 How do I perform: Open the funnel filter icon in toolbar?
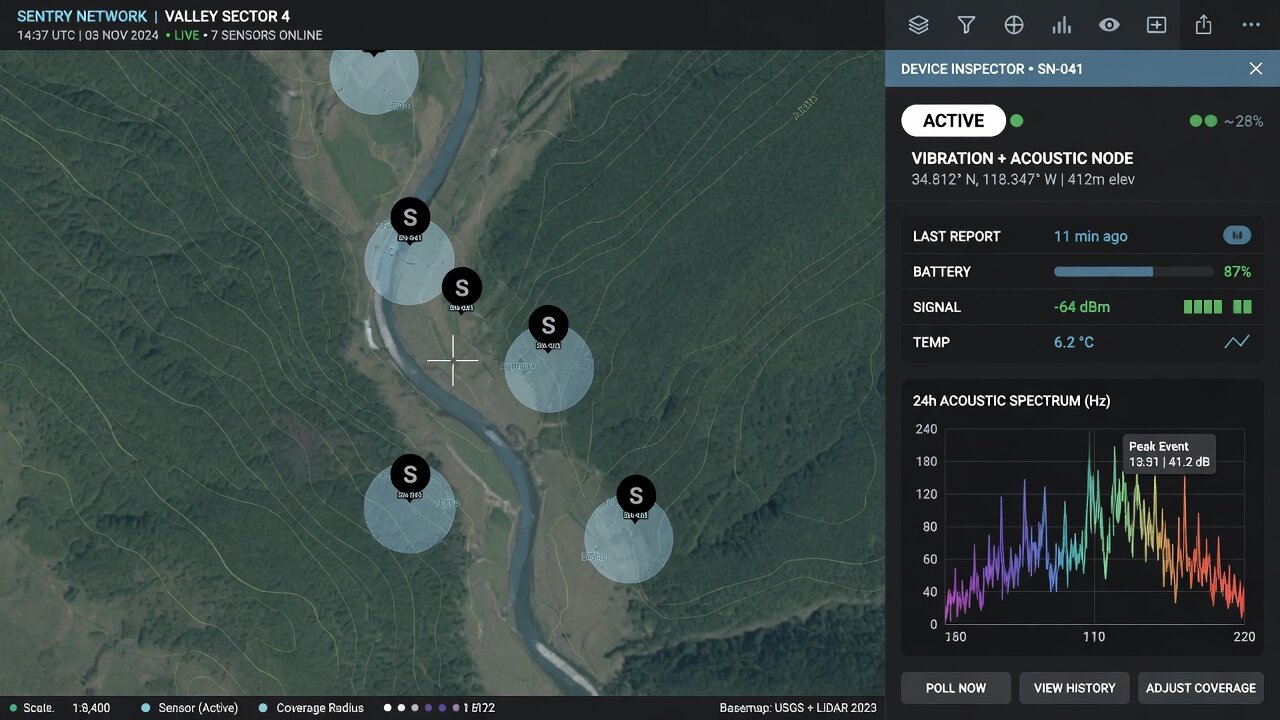pos(966,25)
